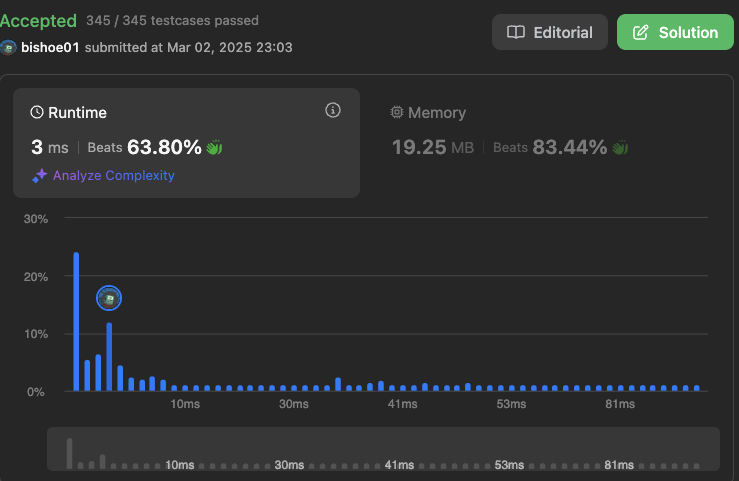Click the 30ms label on the chart axis
Viewport: 739px width, 481px height.
pyautogui.click(x=294, y=404)
